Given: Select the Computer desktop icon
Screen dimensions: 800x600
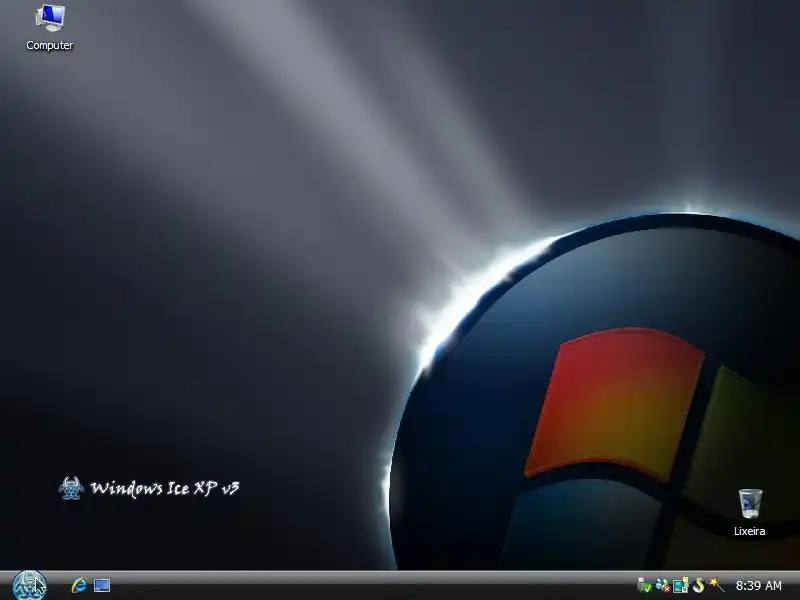Looking at the screenshot, I should pyautogui.click(x=49, y=27).
